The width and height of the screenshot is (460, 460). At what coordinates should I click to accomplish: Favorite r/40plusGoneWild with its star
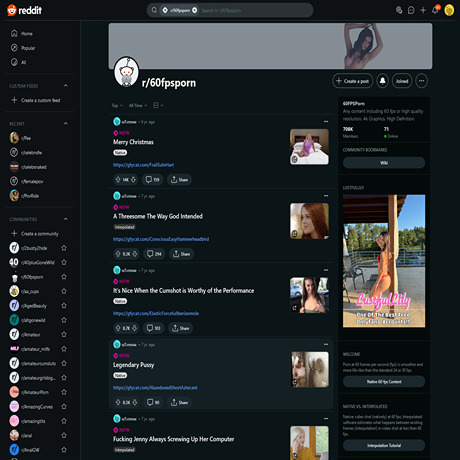pyautogui.click(x=64, y=262)
